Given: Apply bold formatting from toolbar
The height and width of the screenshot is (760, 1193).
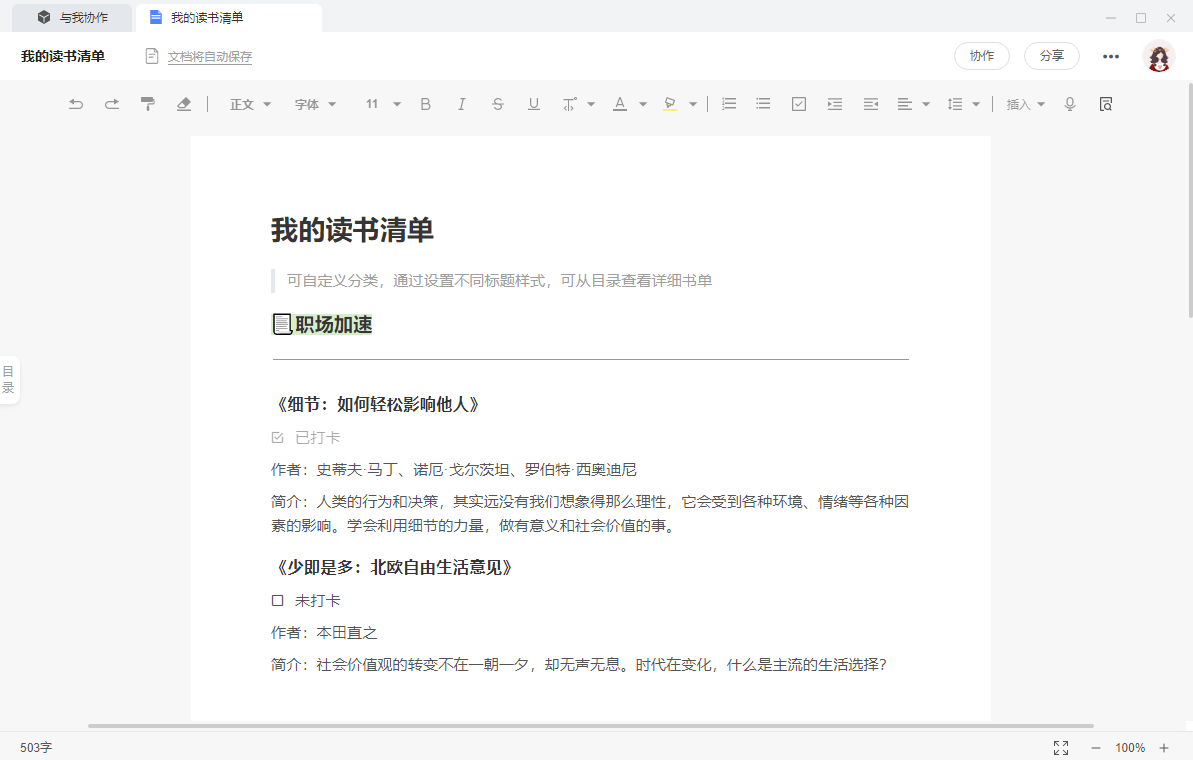Looking at the screenshot, I should click(x=425, y=104).
